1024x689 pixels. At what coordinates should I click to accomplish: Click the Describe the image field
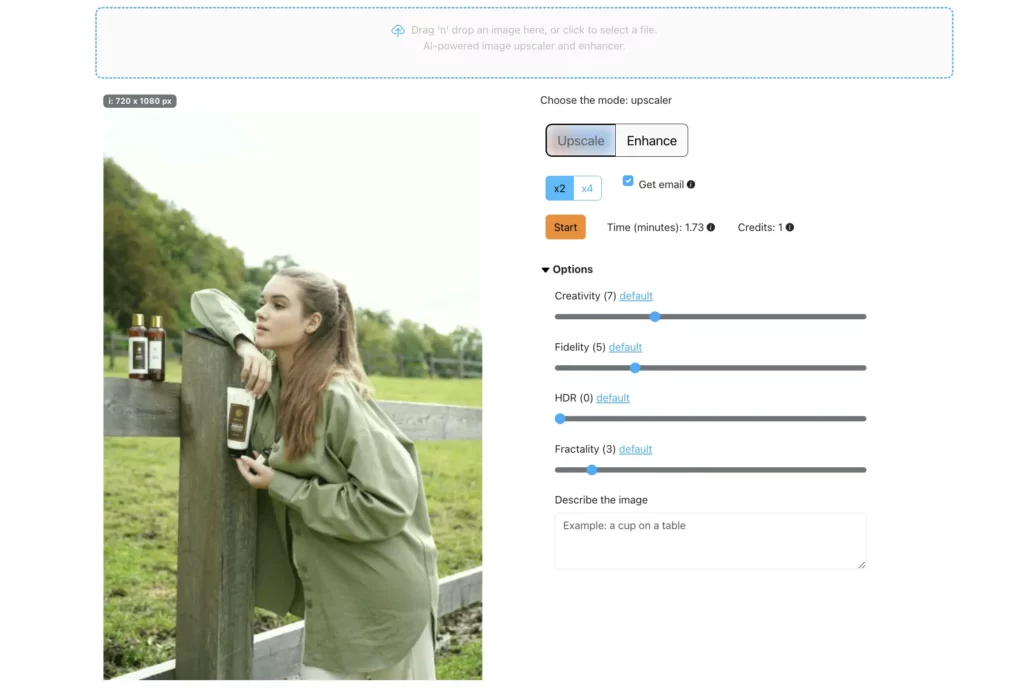pos(710,540)
